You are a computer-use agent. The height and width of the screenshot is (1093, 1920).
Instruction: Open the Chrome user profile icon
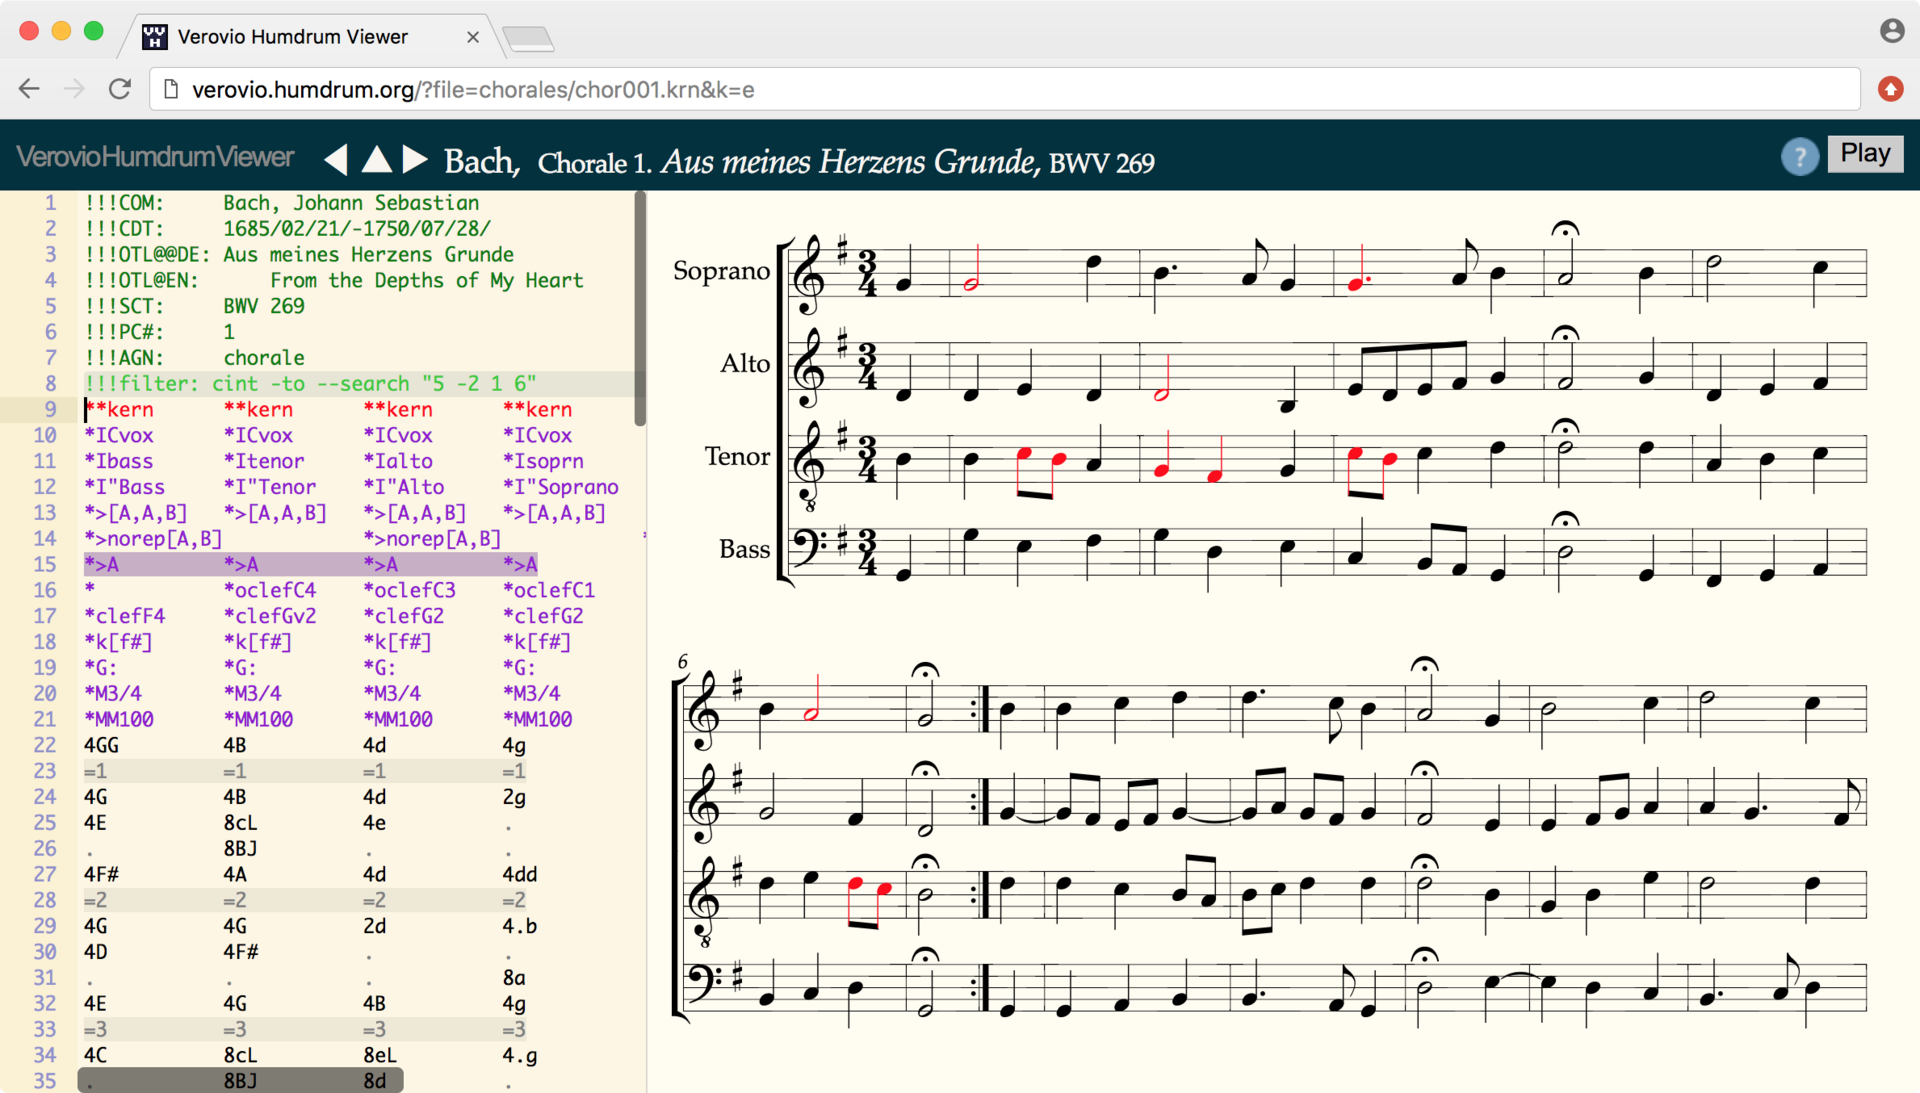(x=1891, y=31)
